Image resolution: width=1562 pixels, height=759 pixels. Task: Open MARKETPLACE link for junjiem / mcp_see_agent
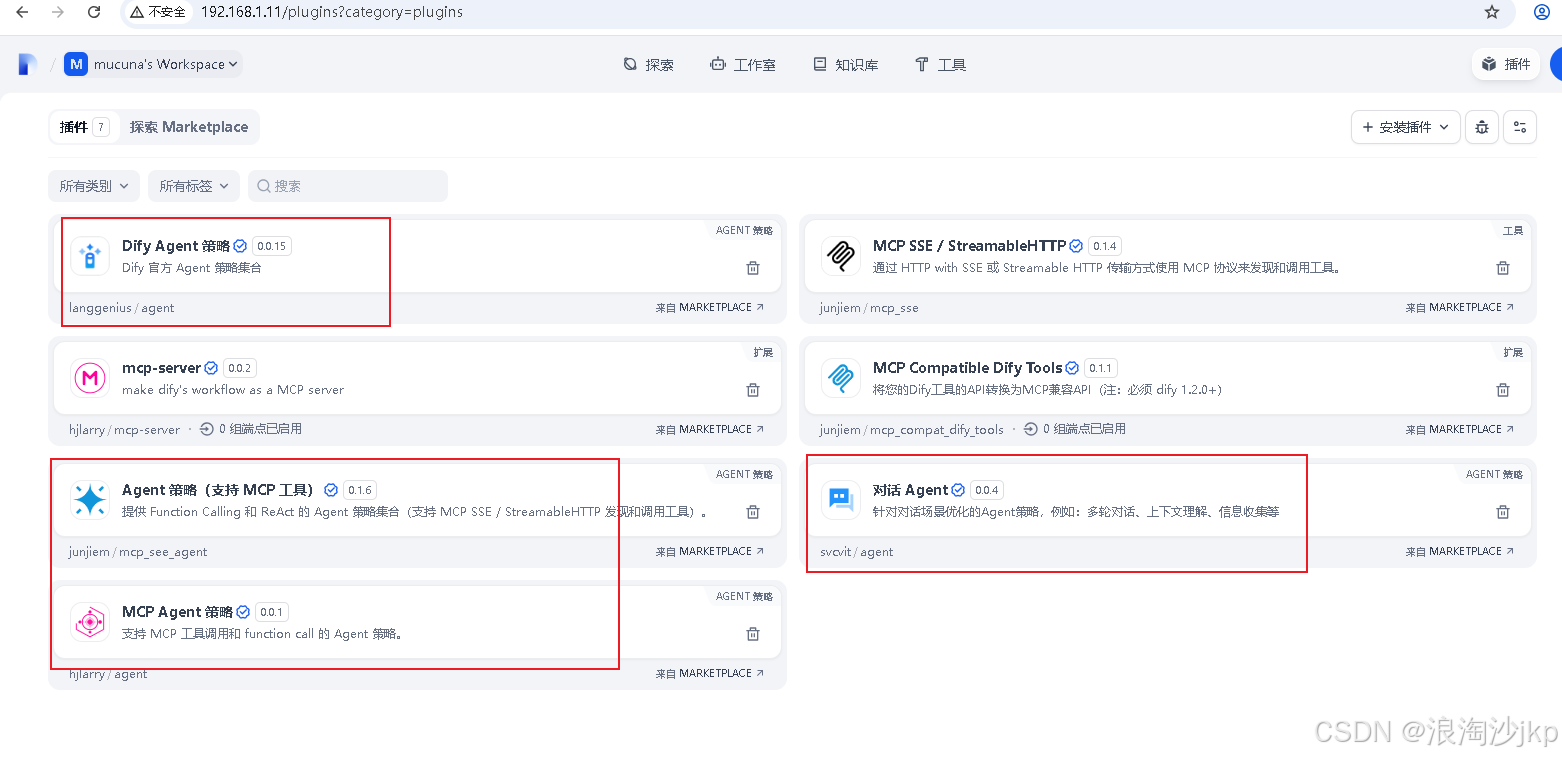click(x=710, y=552)
